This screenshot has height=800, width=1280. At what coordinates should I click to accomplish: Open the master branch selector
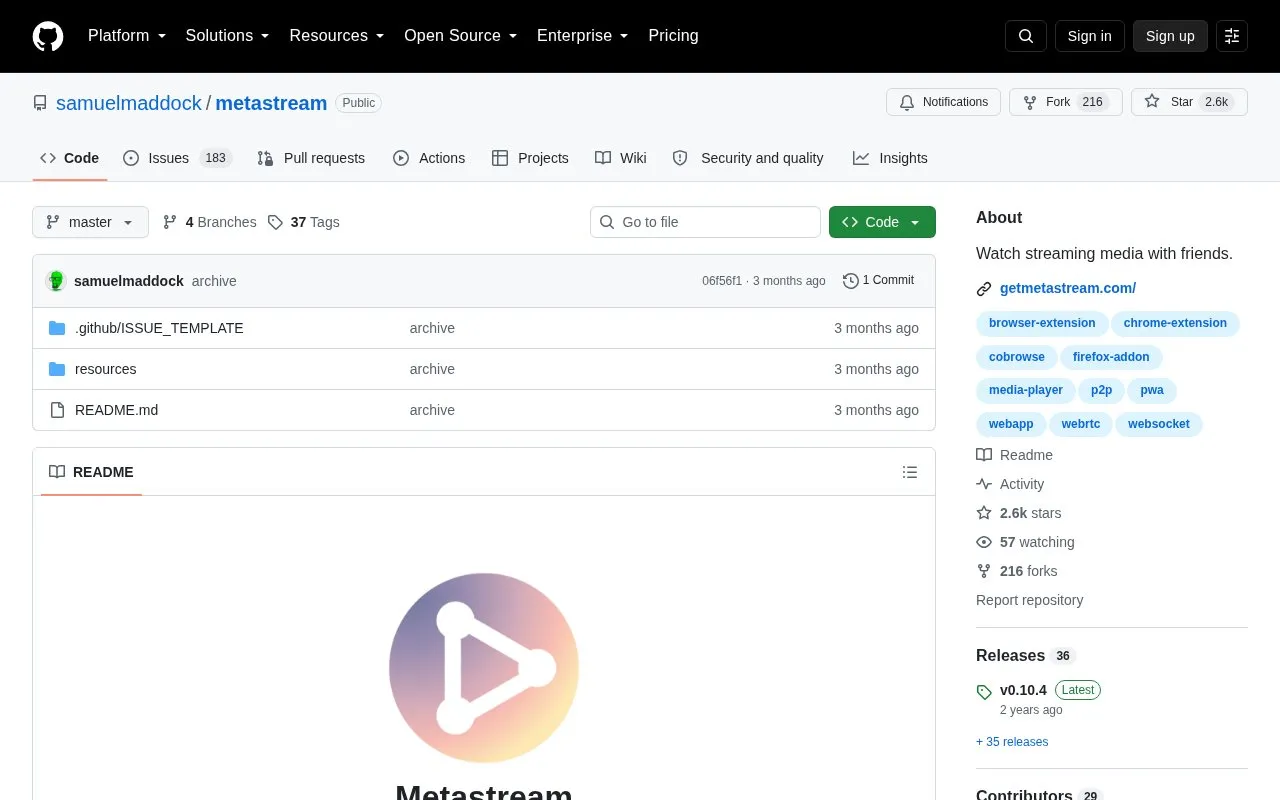[90, 222]
